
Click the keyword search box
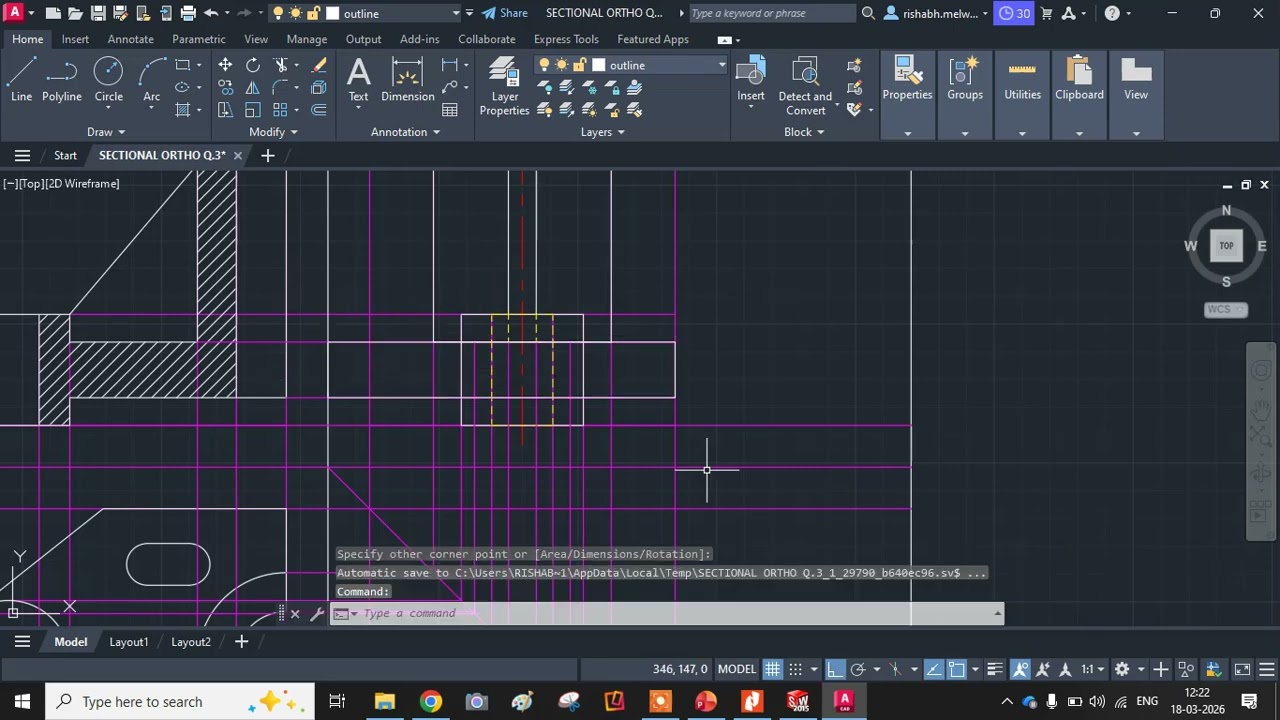772,13
